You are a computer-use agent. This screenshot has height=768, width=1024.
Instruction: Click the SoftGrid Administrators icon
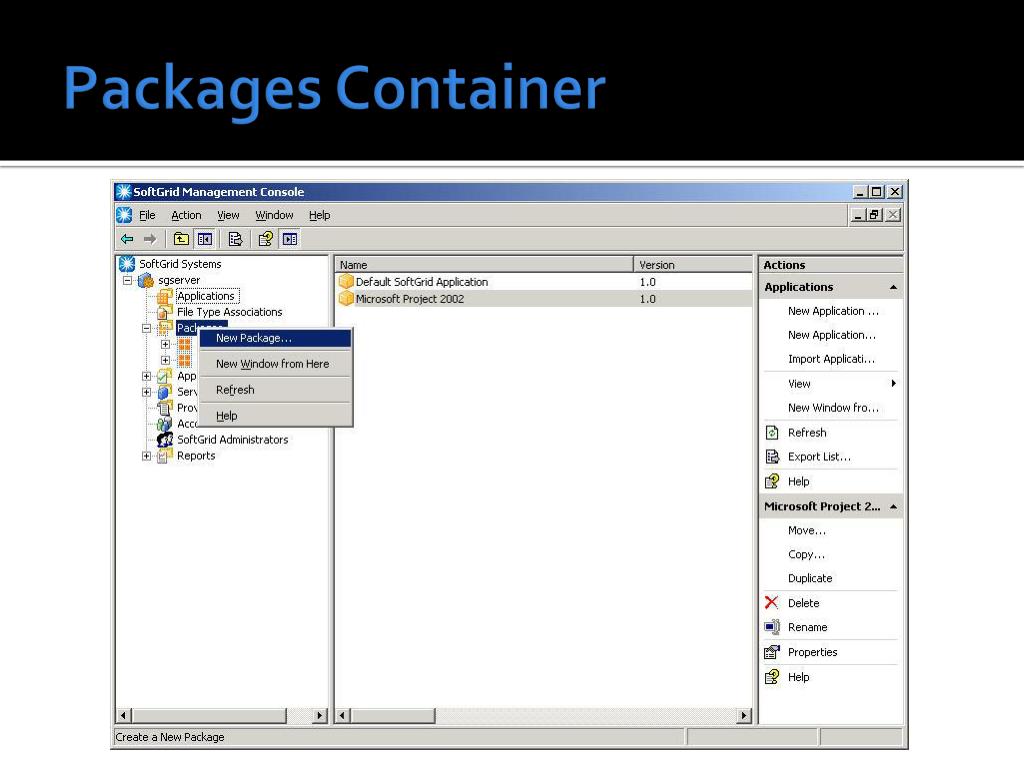pos(165,440)
